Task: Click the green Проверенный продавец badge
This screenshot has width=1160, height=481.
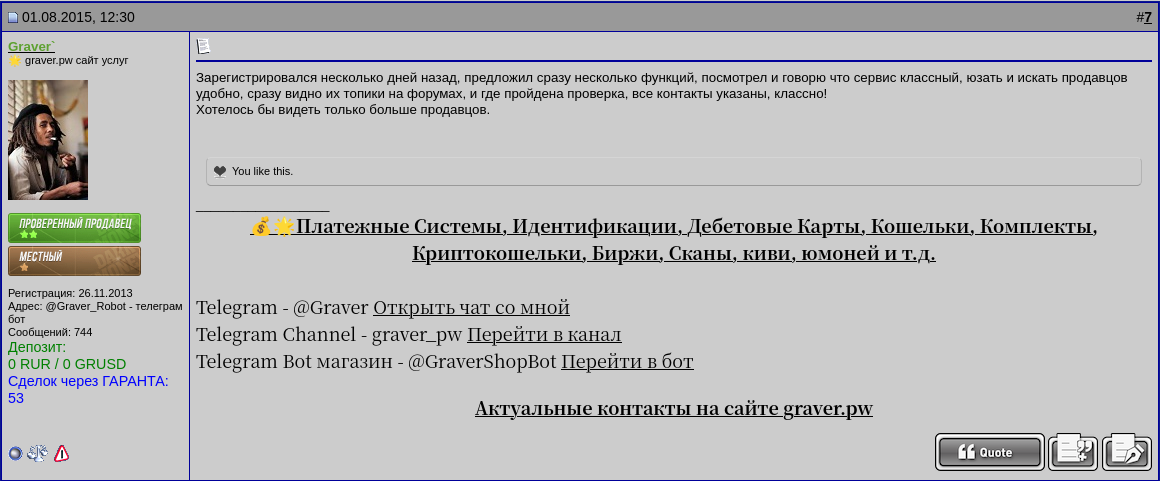Action: click(74, 228)
